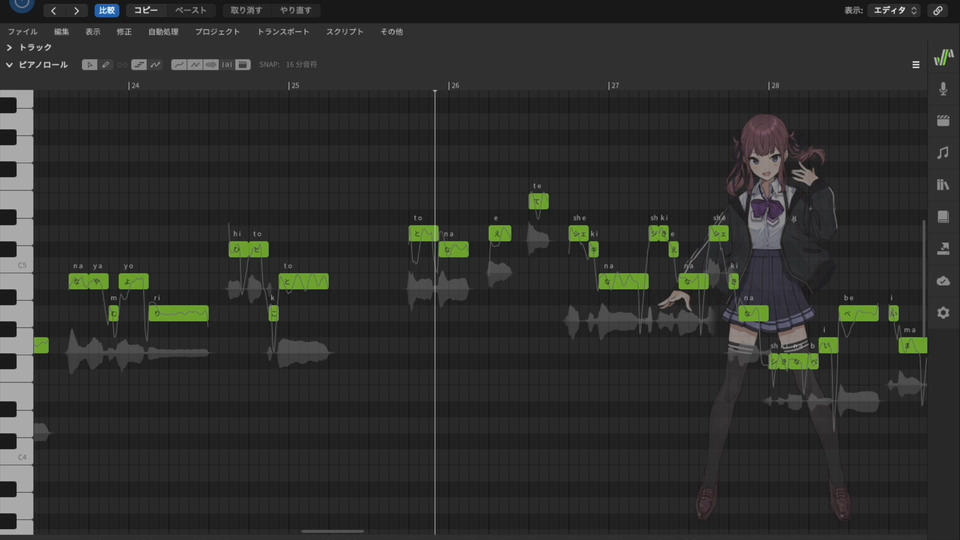Open the microphone voice panel
This screenshot has height=540, width=960.
pyautogui.click(x=943, y=89)
